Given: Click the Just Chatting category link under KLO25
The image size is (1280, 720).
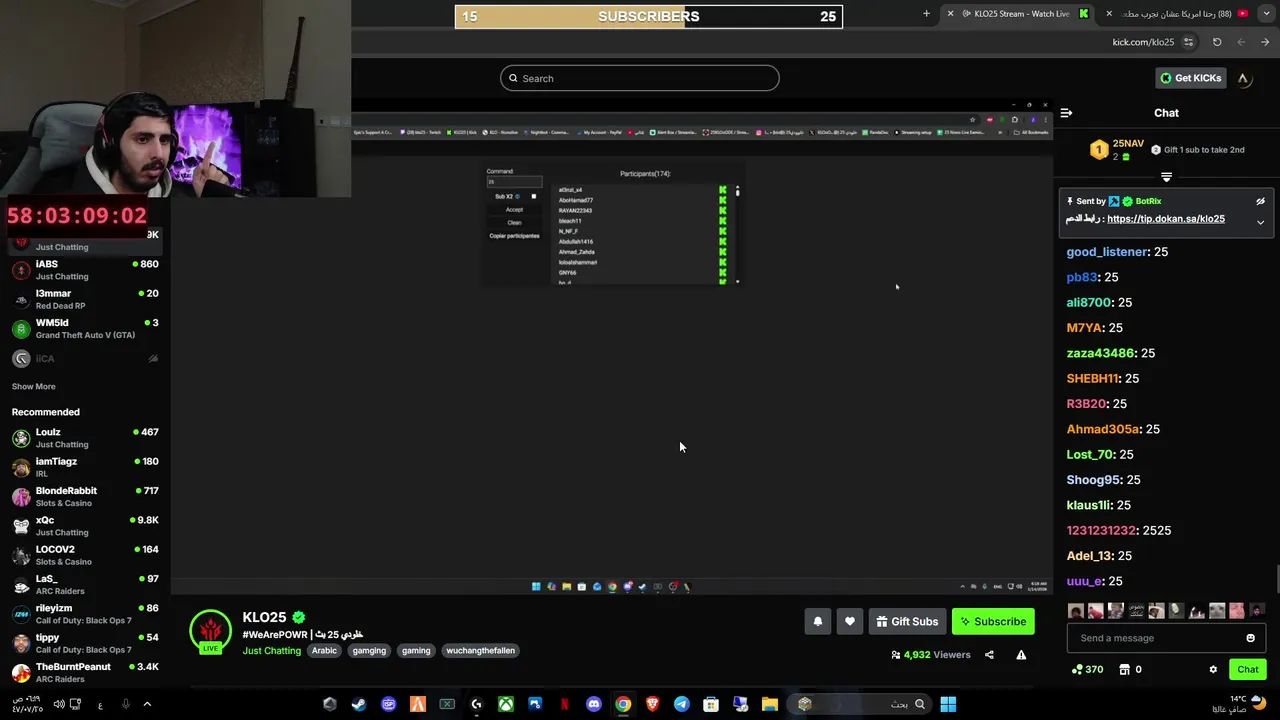Looking at the screenshot, I should [271, 651].
